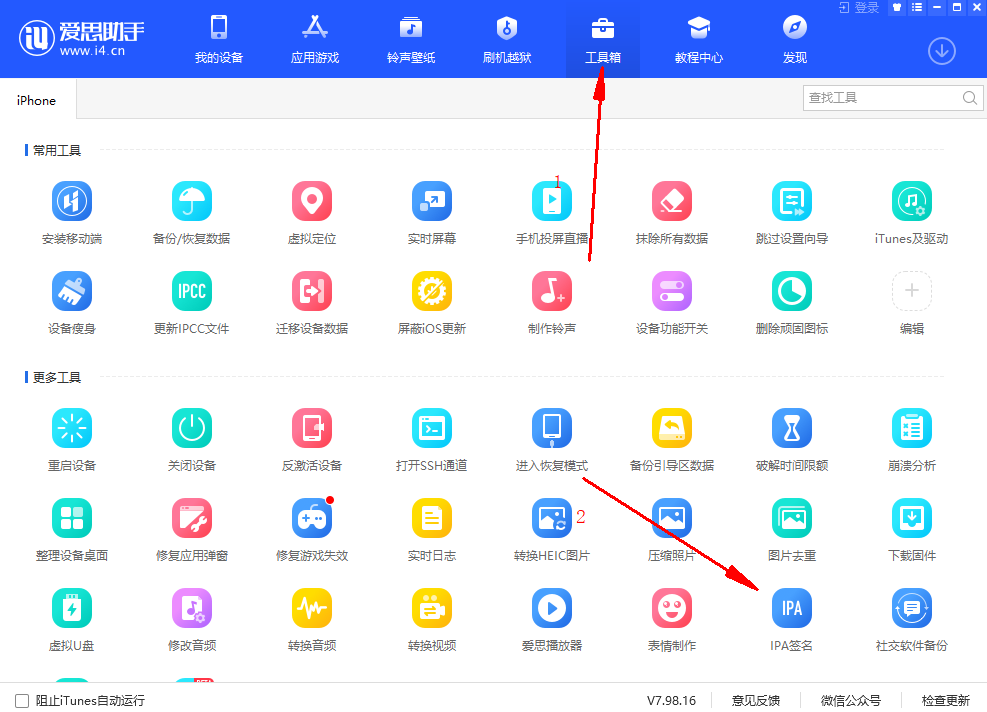
Task: Open 虚拟U盘 tool
Action: (x=72, y=609)
